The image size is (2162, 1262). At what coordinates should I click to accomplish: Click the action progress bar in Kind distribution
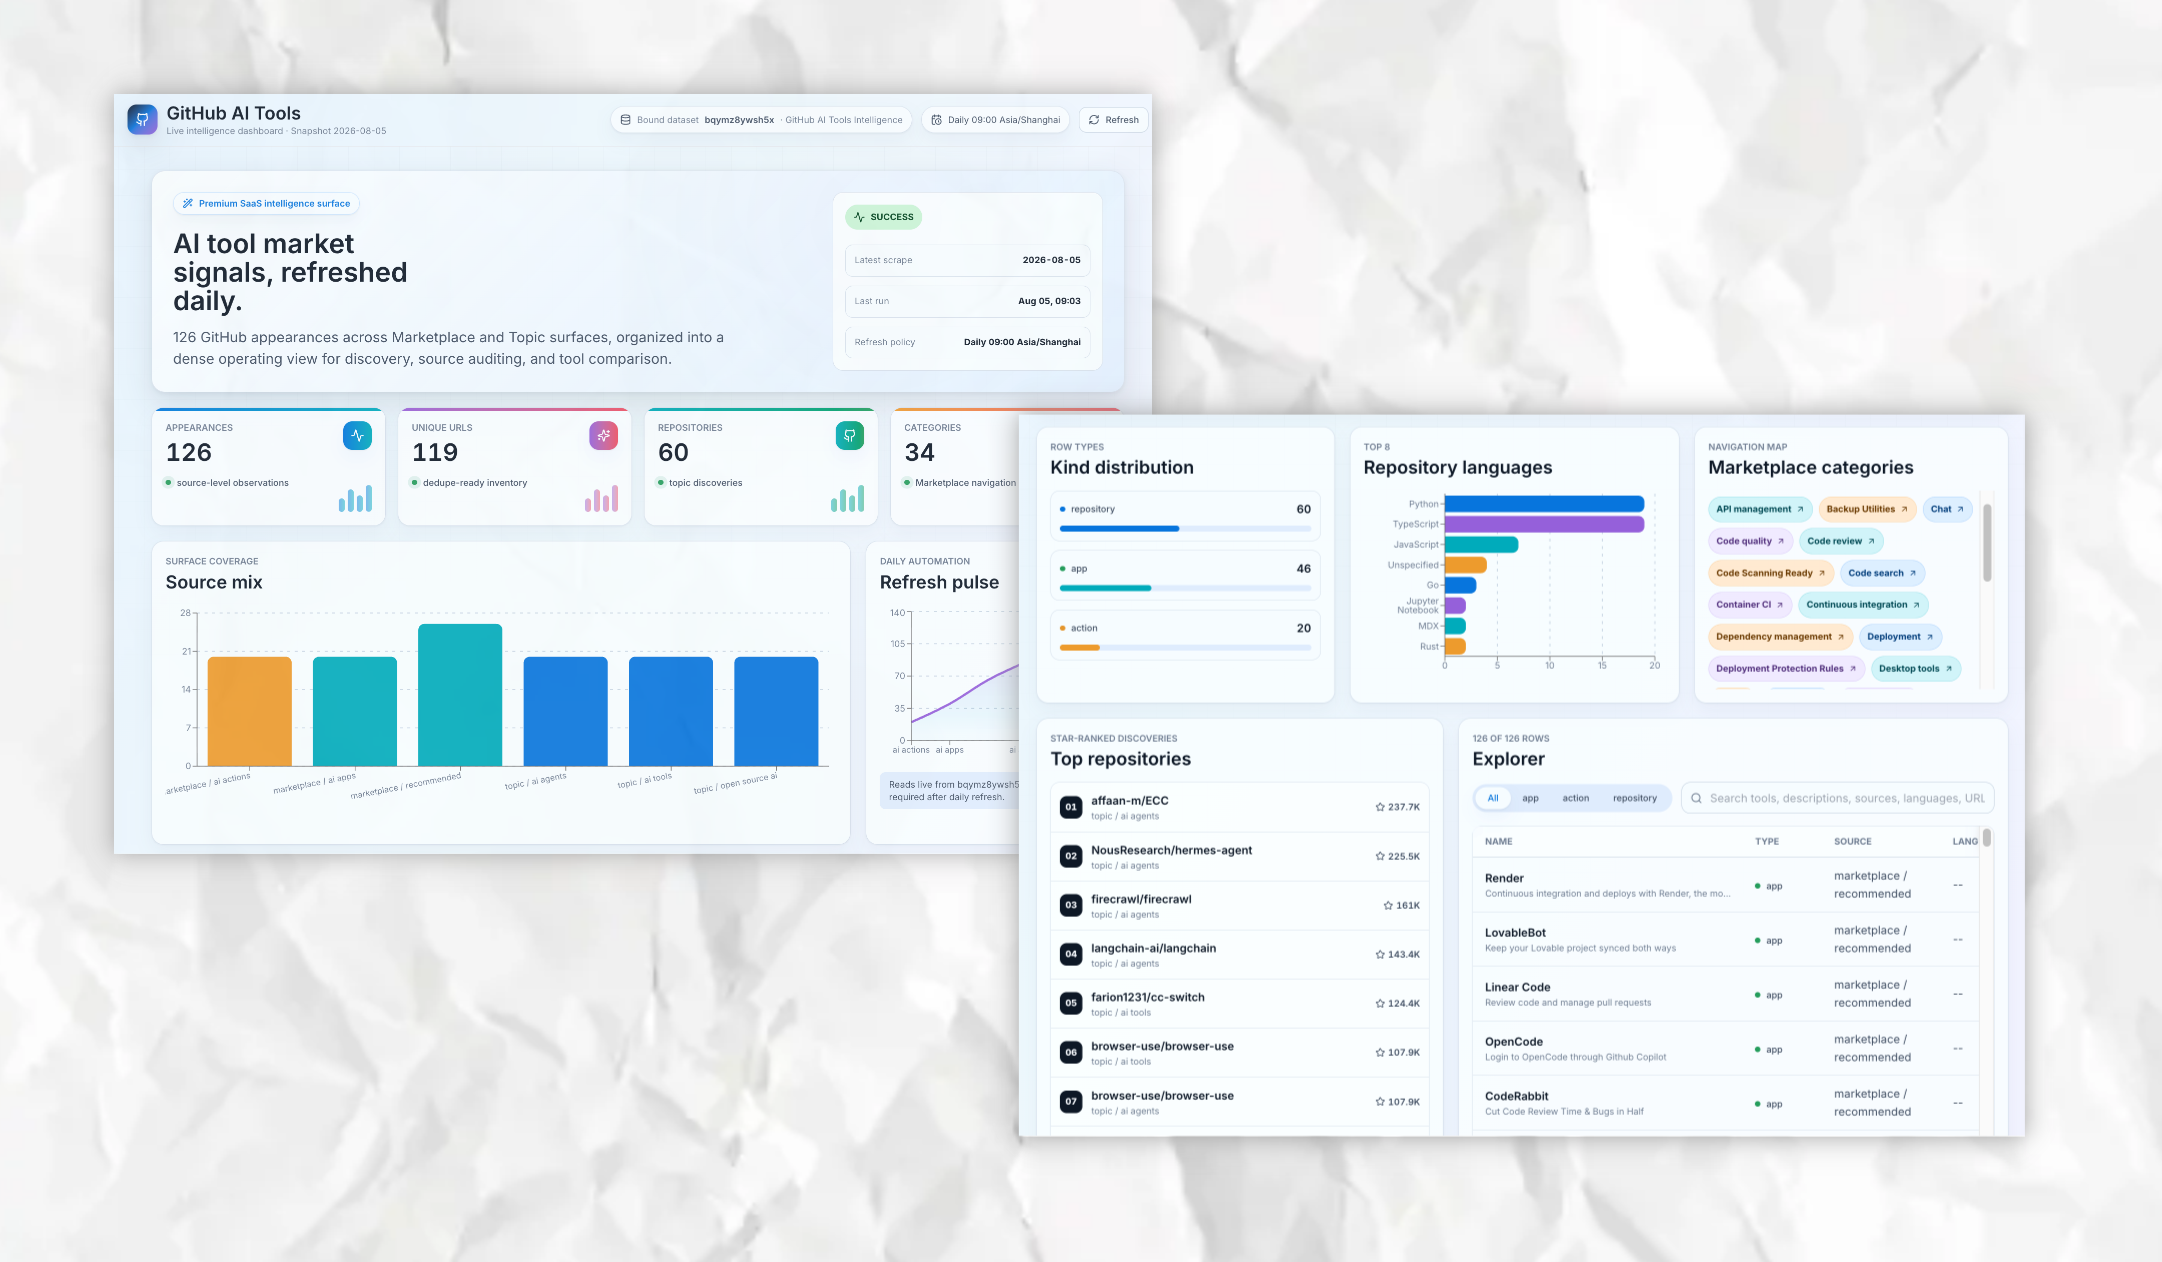click(1185, 648)
